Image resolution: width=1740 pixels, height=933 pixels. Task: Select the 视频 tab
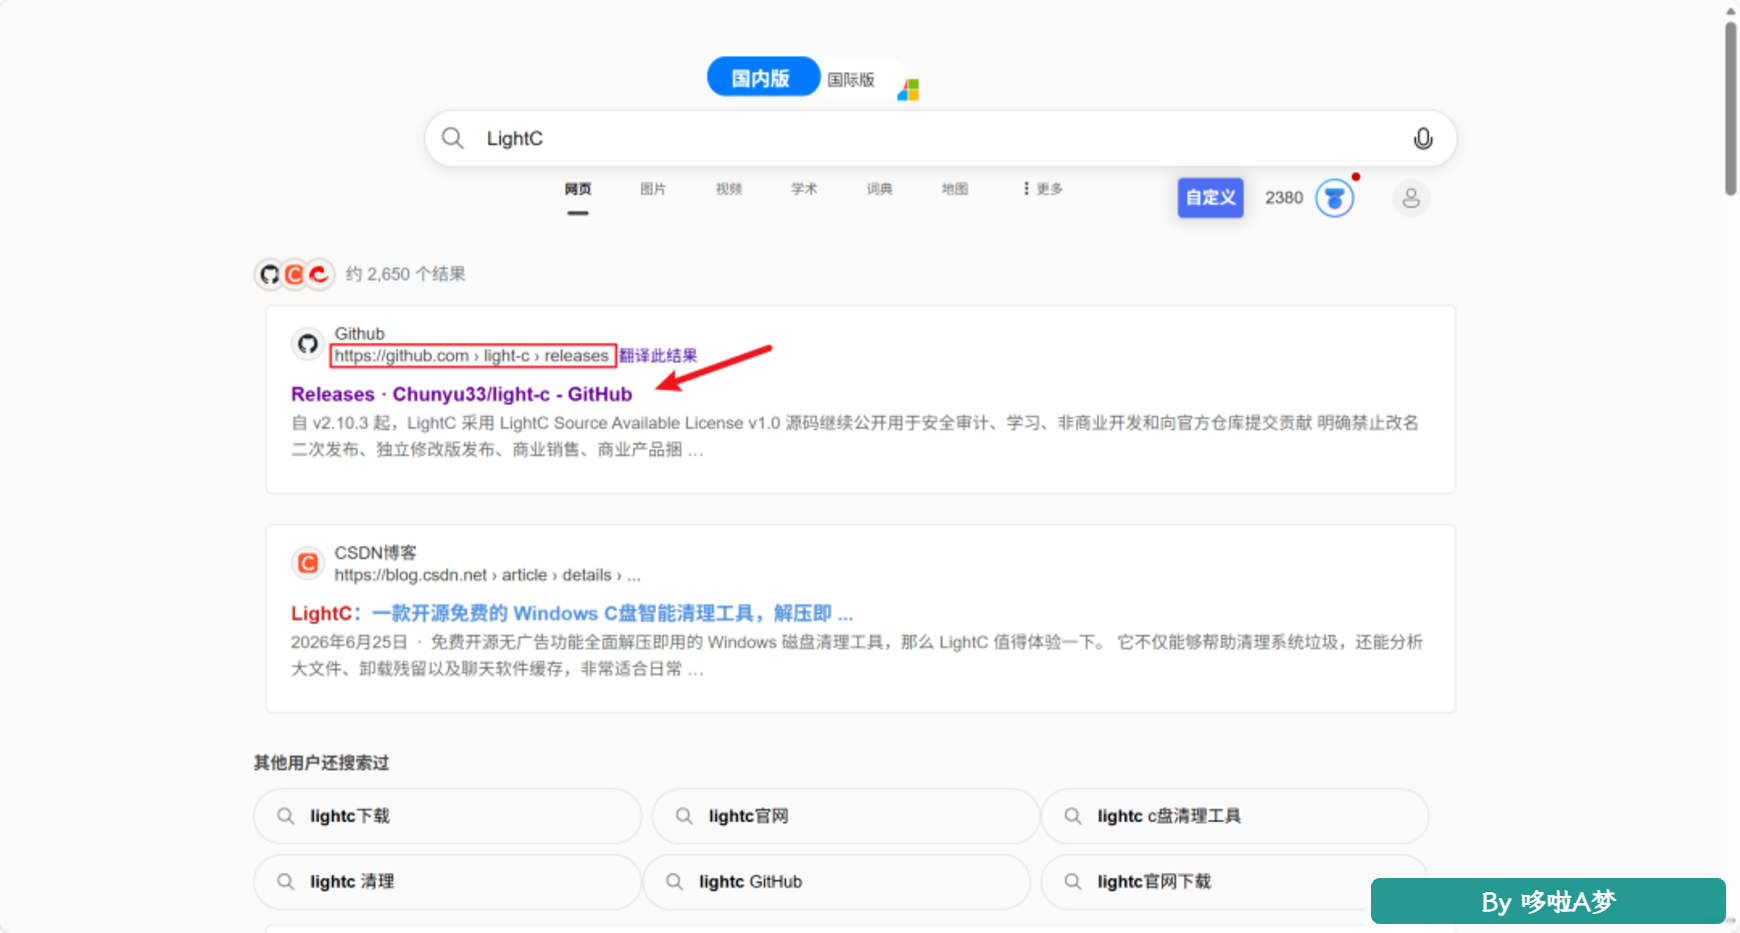[x=729, y=189]
